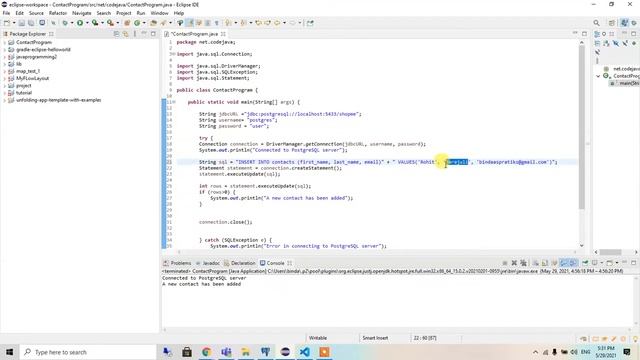Toggle Link with Editor in Package Explorer
The height and width of the screenshot is (360, 640).
[125, 34]
